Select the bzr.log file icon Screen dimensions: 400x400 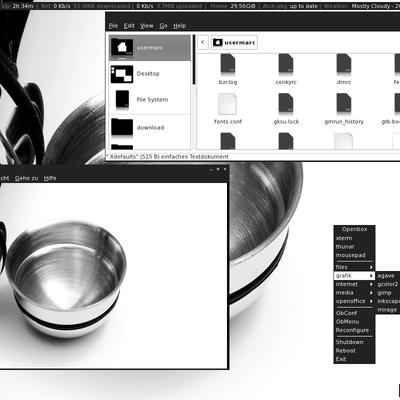click(228, 64)
